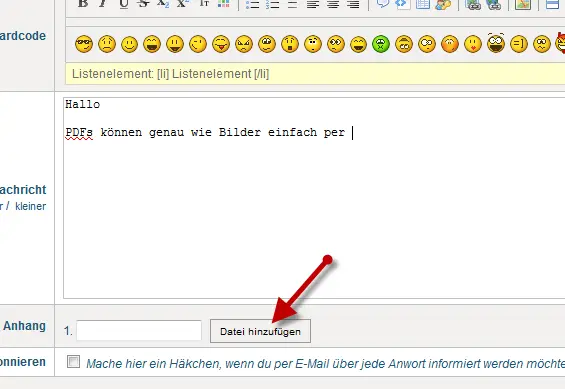Click the word 'Hallo' in the message
This screenshot has width=565, height=389.
click(83, 104)
